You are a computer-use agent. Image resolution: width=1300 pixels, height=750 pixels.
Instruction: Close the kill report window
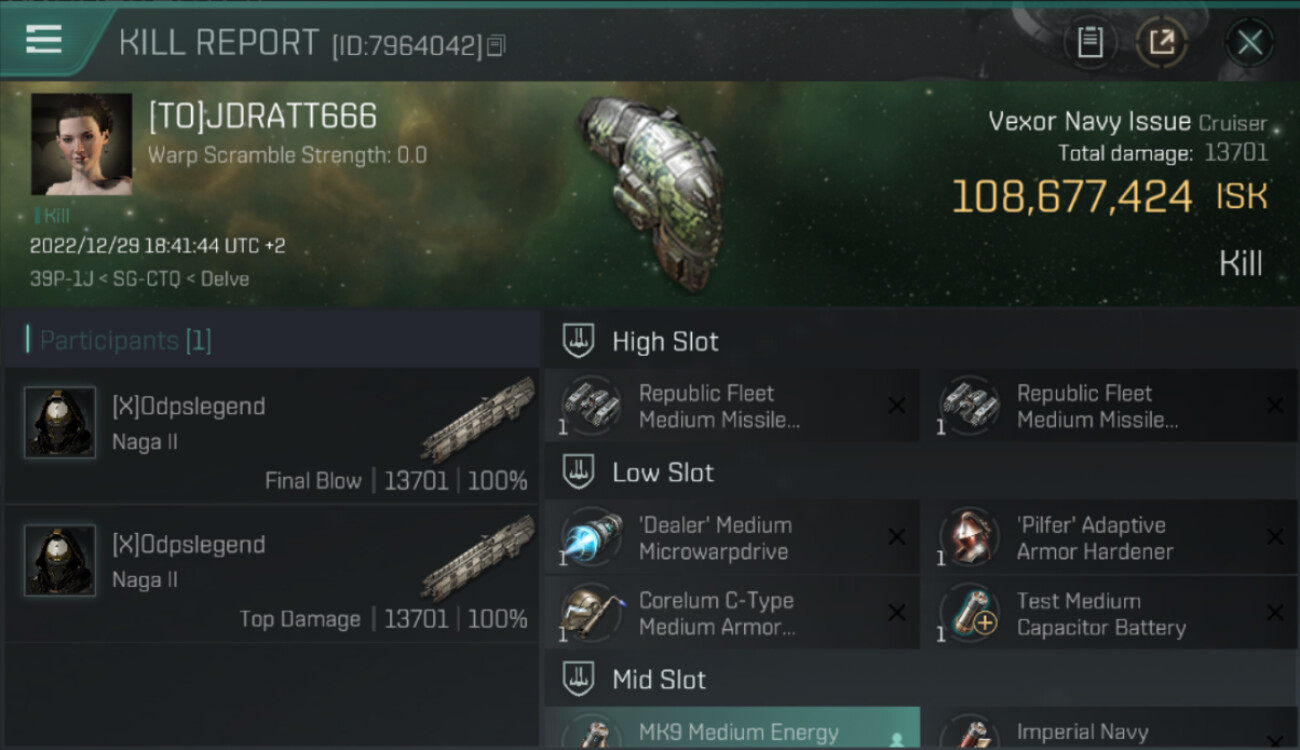[1249, 43]
